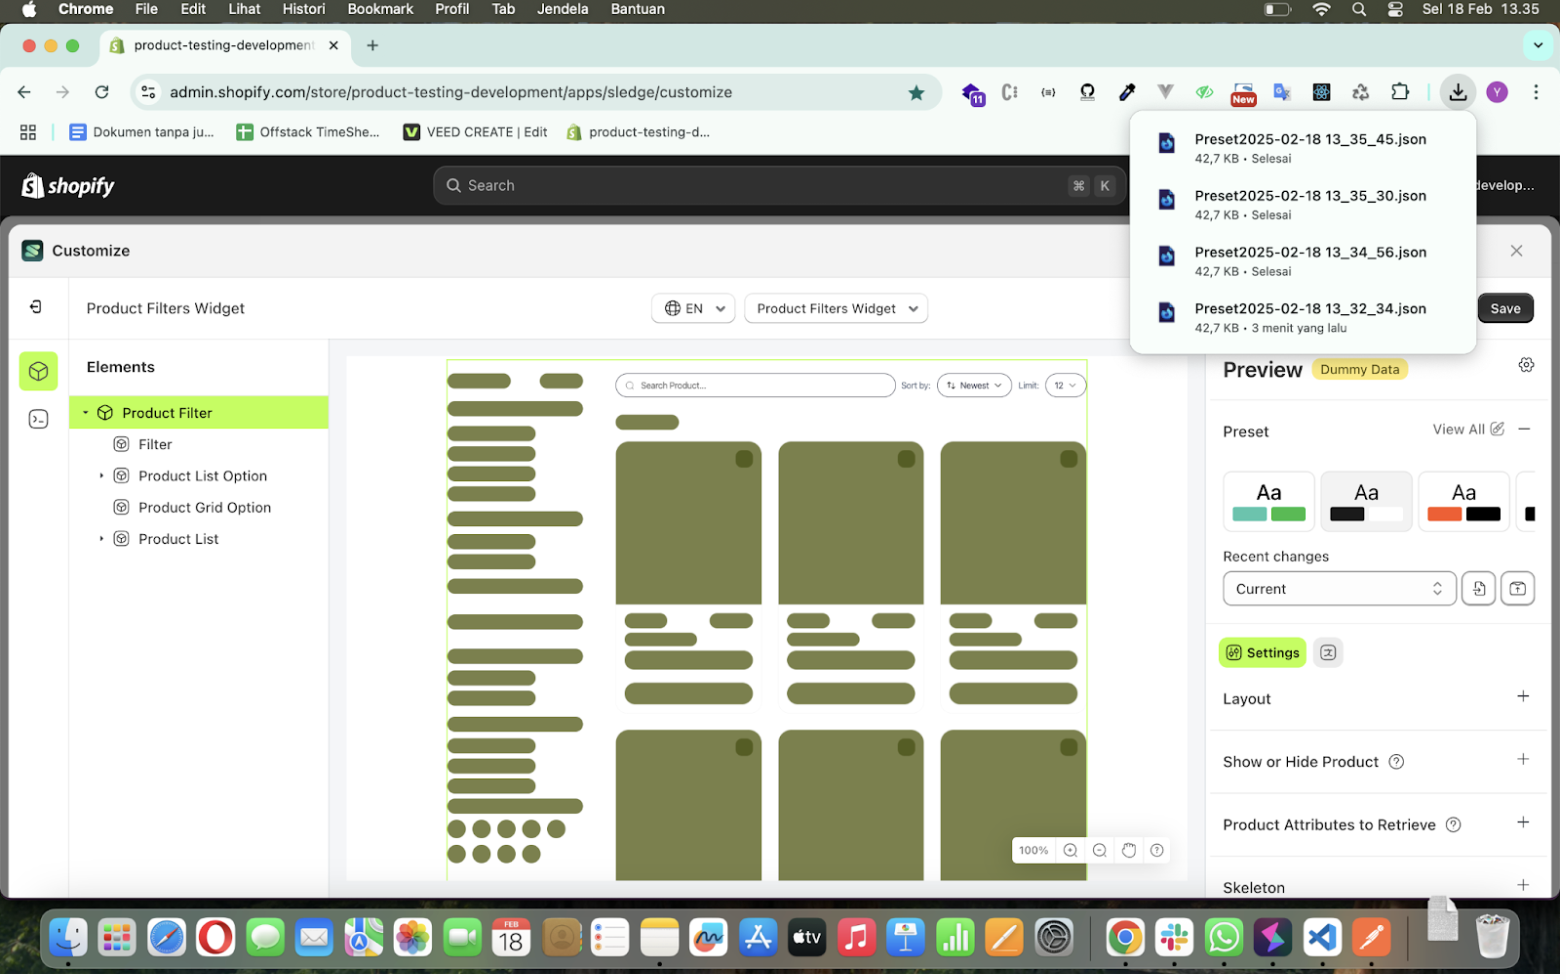Click the Dummy Data preview badge
Image resolution: width=1566 pixels, height=980 pixels.
pos(1359,369)
